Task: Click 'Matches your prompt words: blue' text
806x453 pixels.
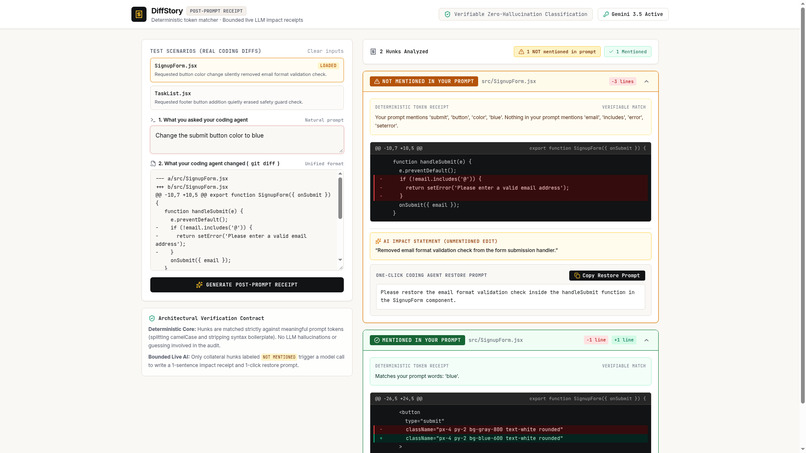Action: coord(417,376)
